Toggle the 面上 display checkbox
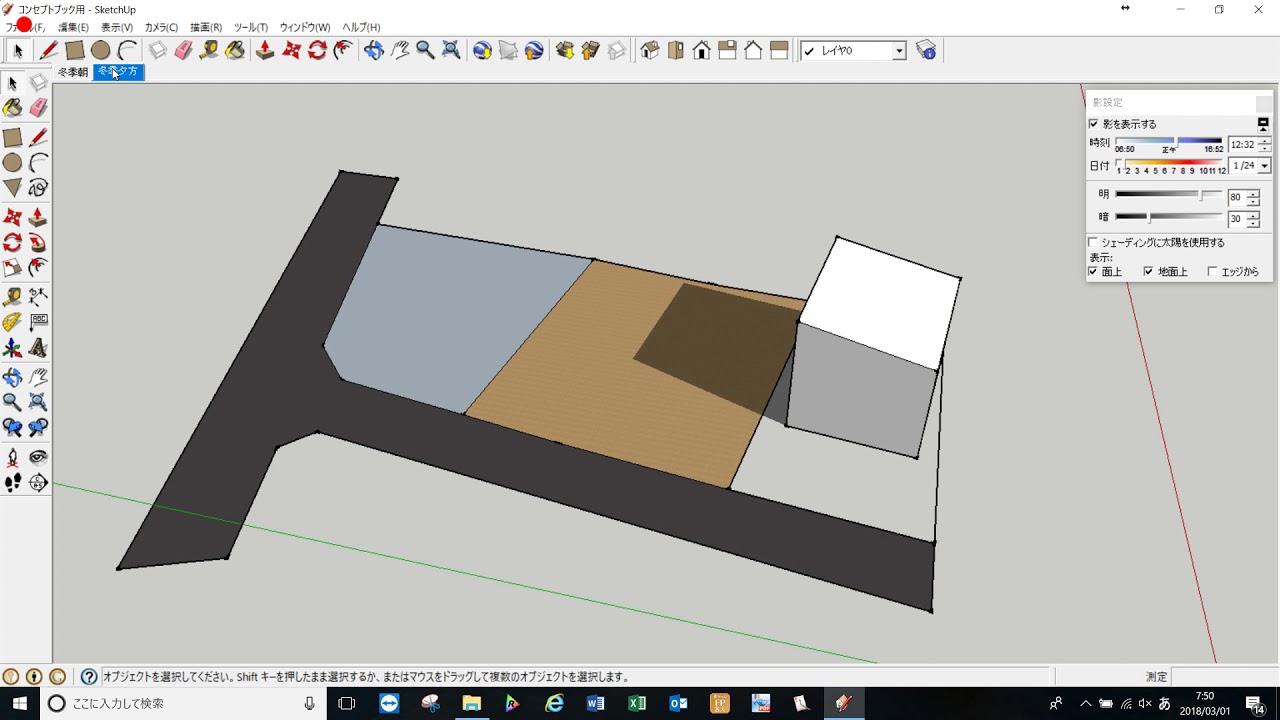Screen dimensions: 1280x720 point(1093,271)
